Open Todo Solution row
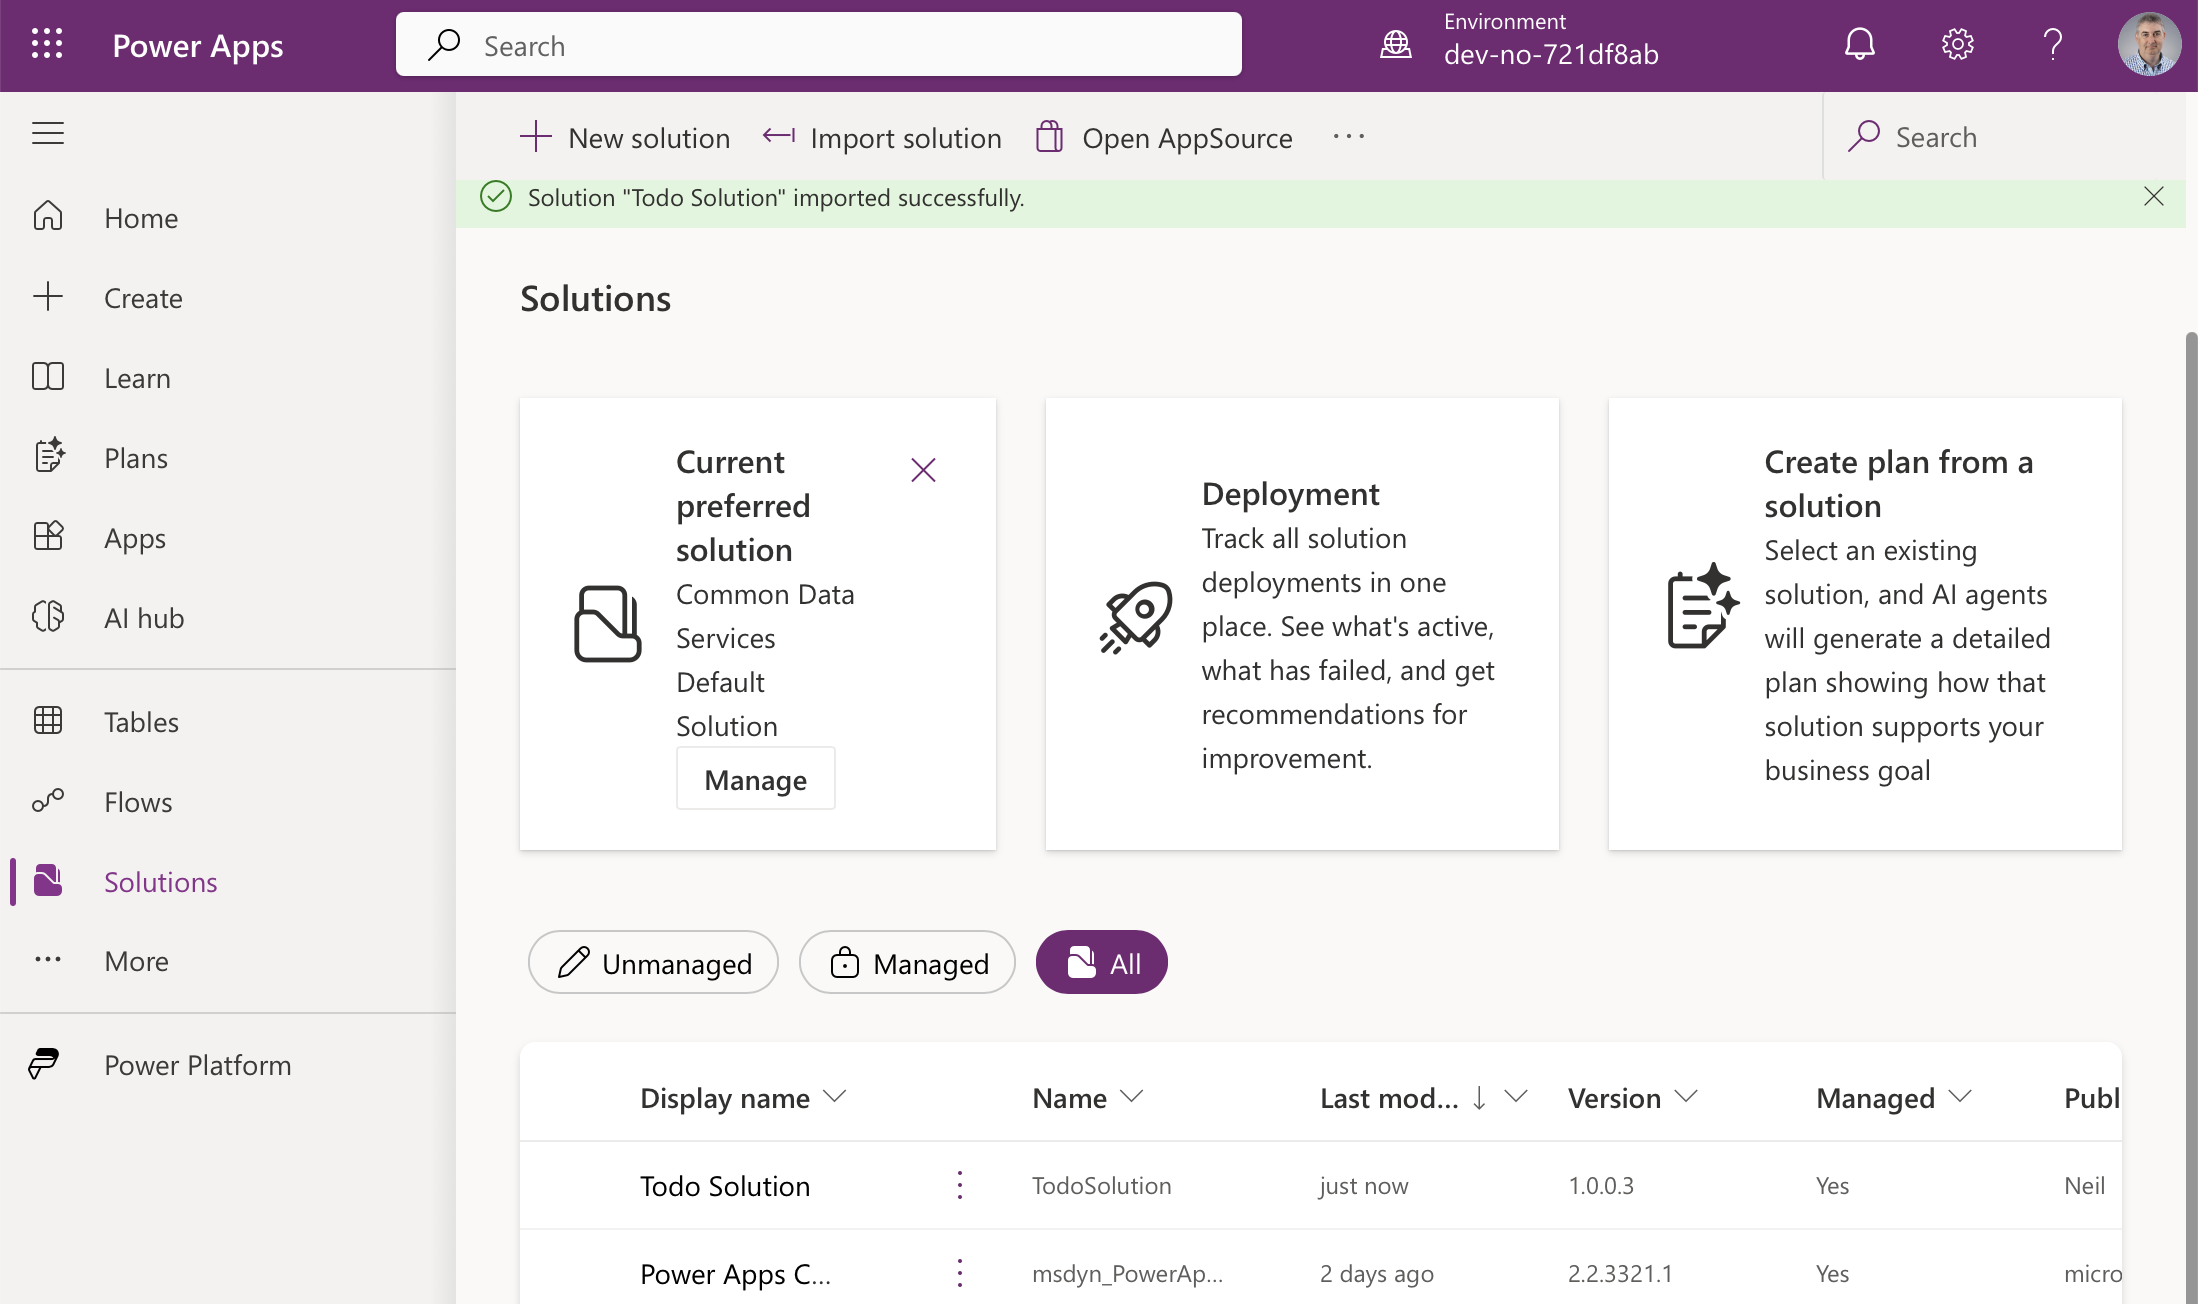This screenshot has width=2198, height=1304. tap(1320, 1185)
